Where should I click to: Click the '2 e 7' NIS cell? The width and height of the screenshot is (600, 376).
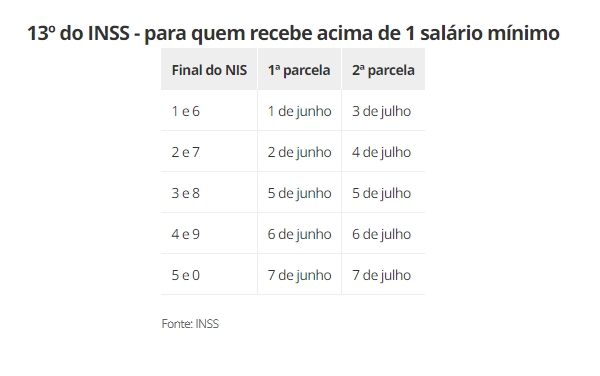[x=209, y=152]
